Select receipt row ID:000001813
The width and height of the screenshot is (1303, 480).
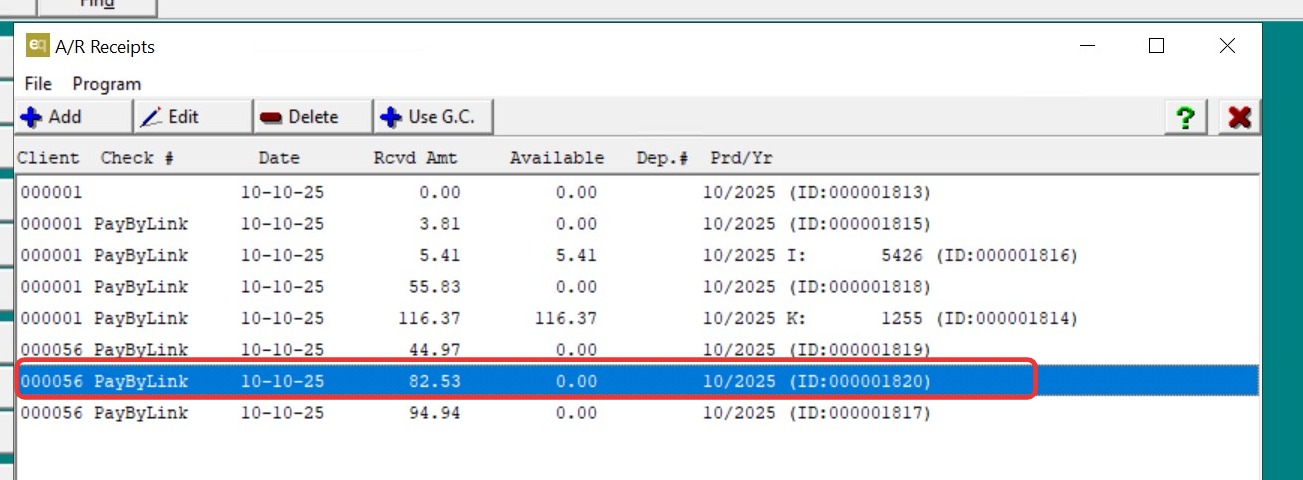point(638,192)
